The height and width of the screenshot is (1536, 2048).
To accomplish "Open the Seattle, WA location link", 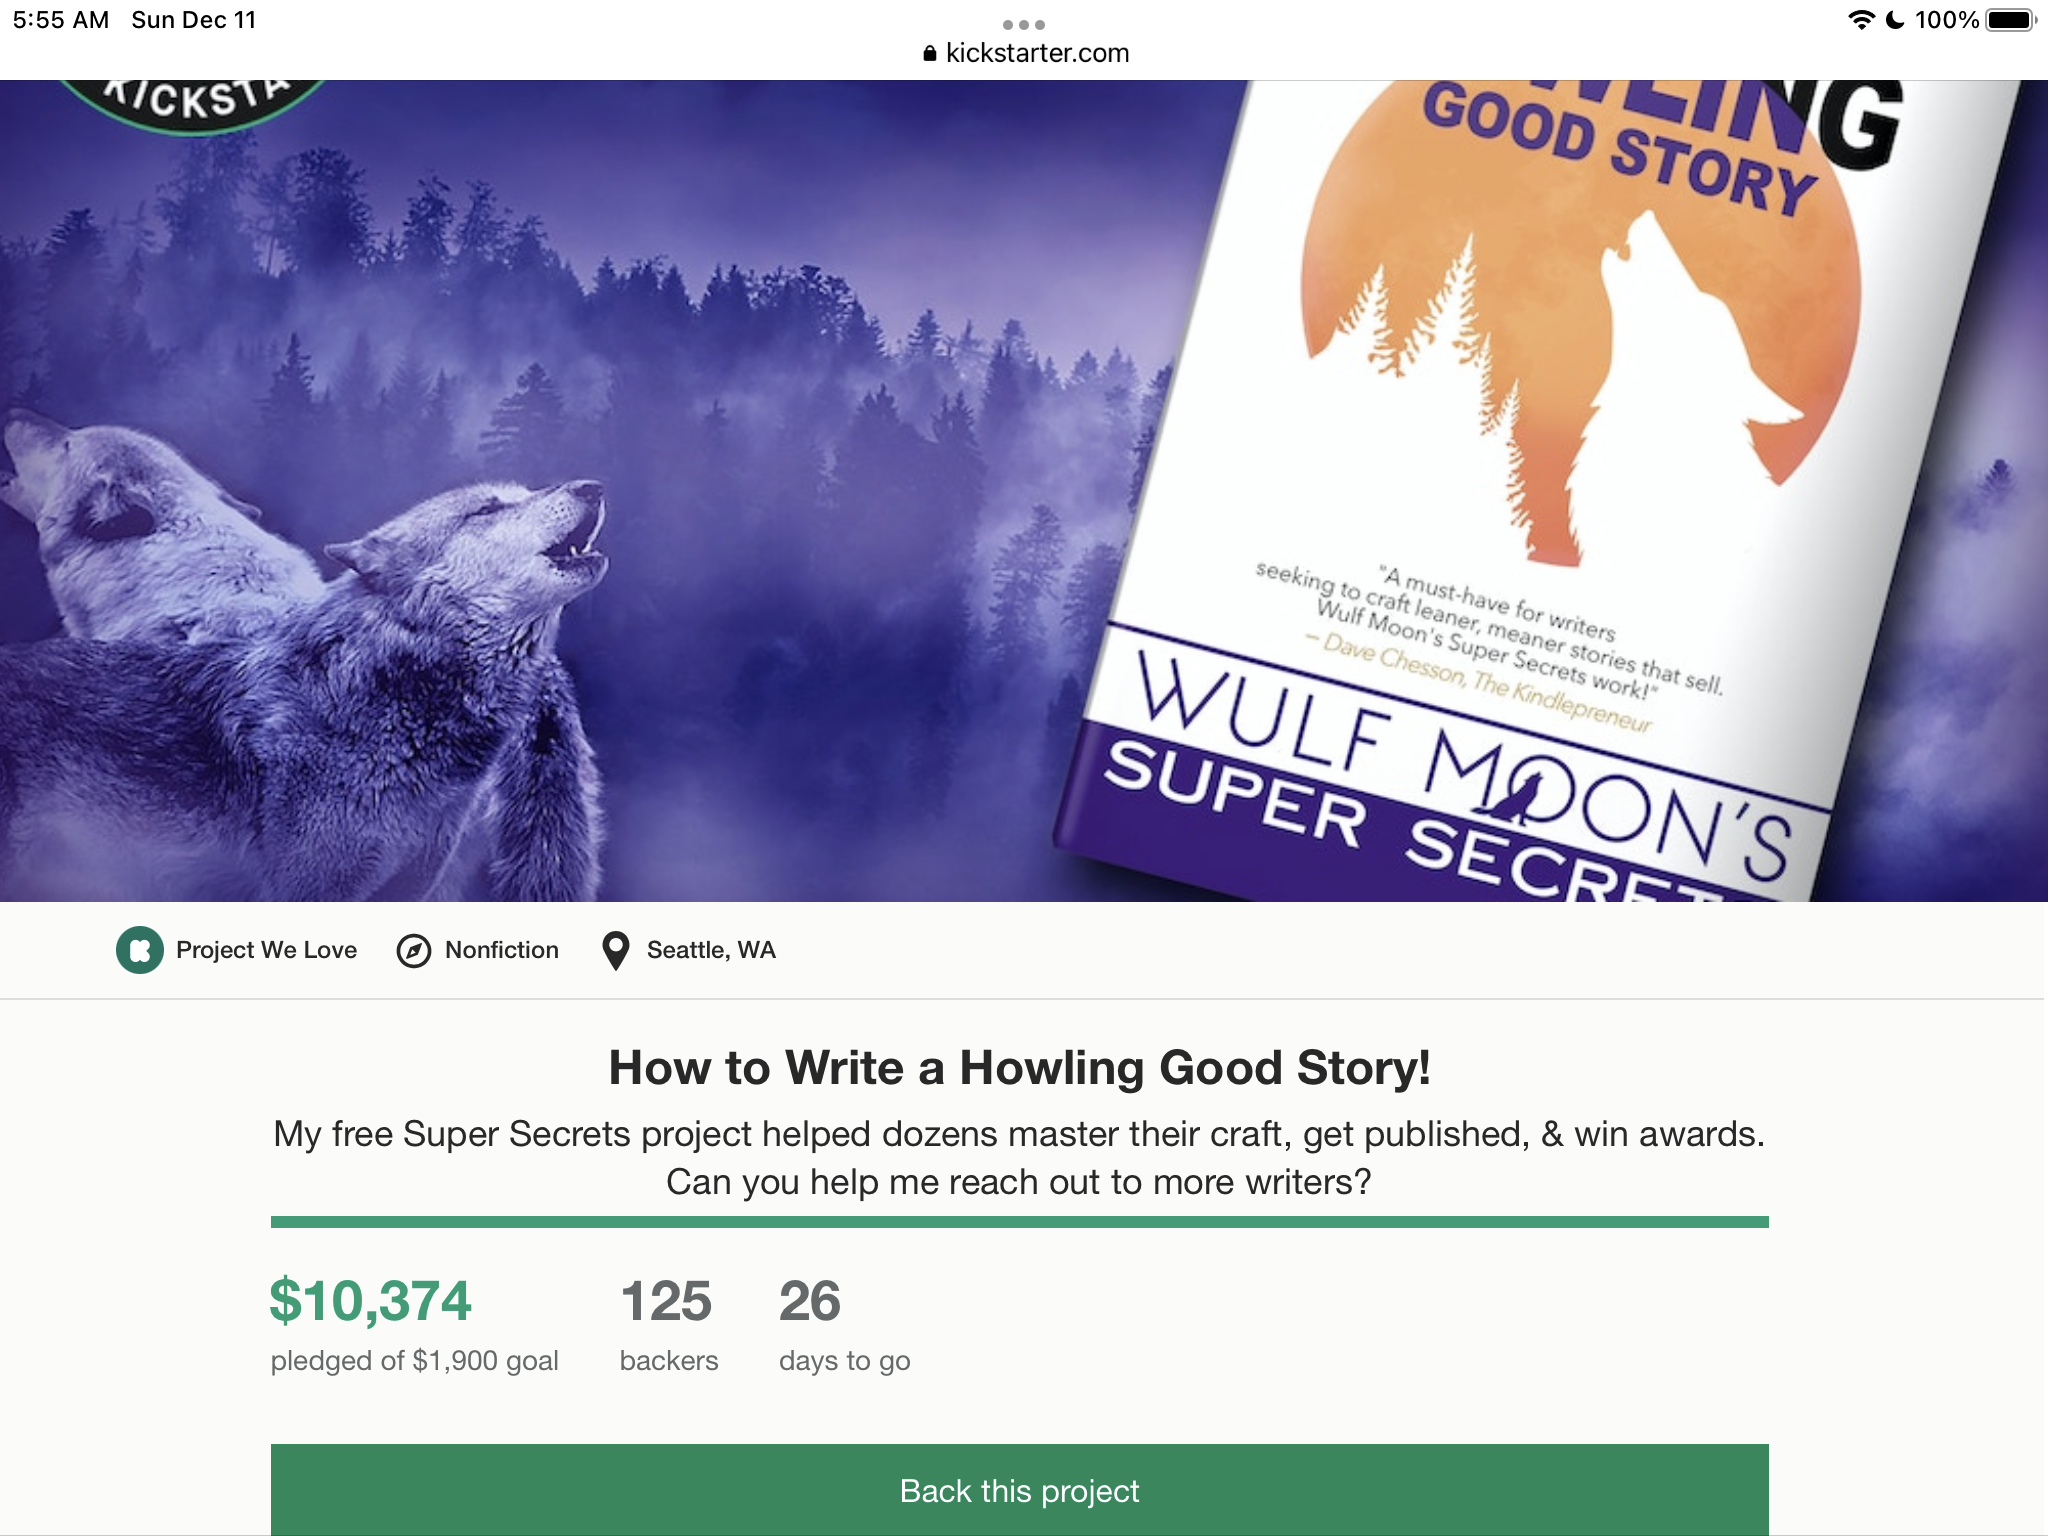I will click(x=711, y=950).
